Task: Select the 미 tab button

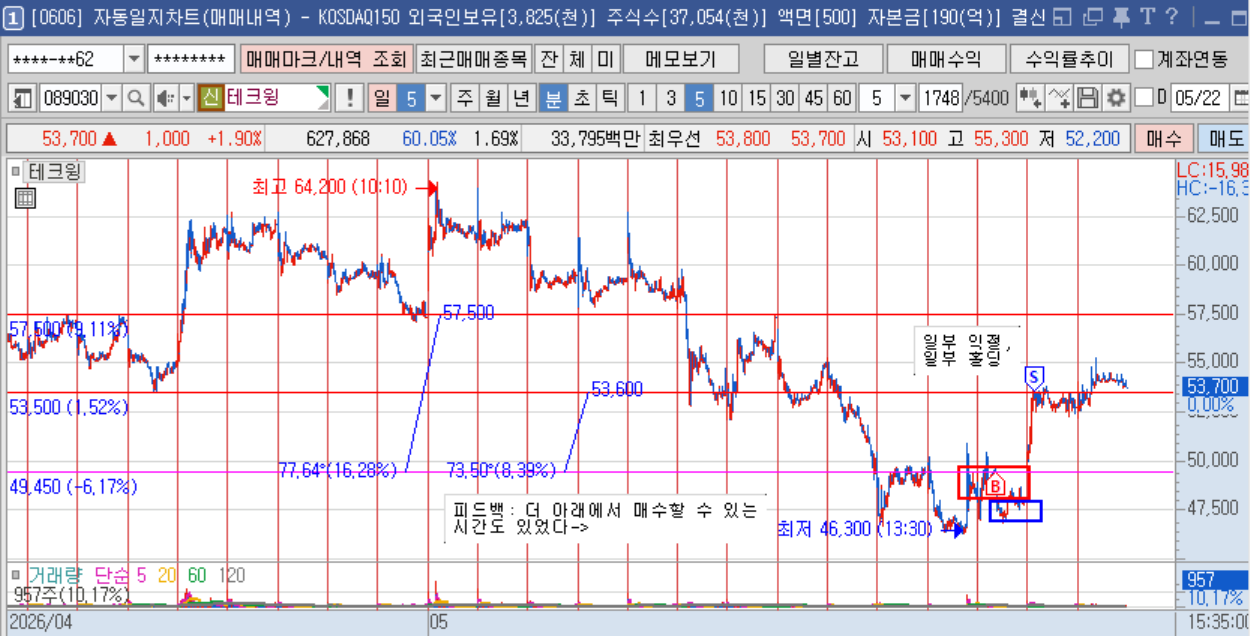Action: click(606, 59)
